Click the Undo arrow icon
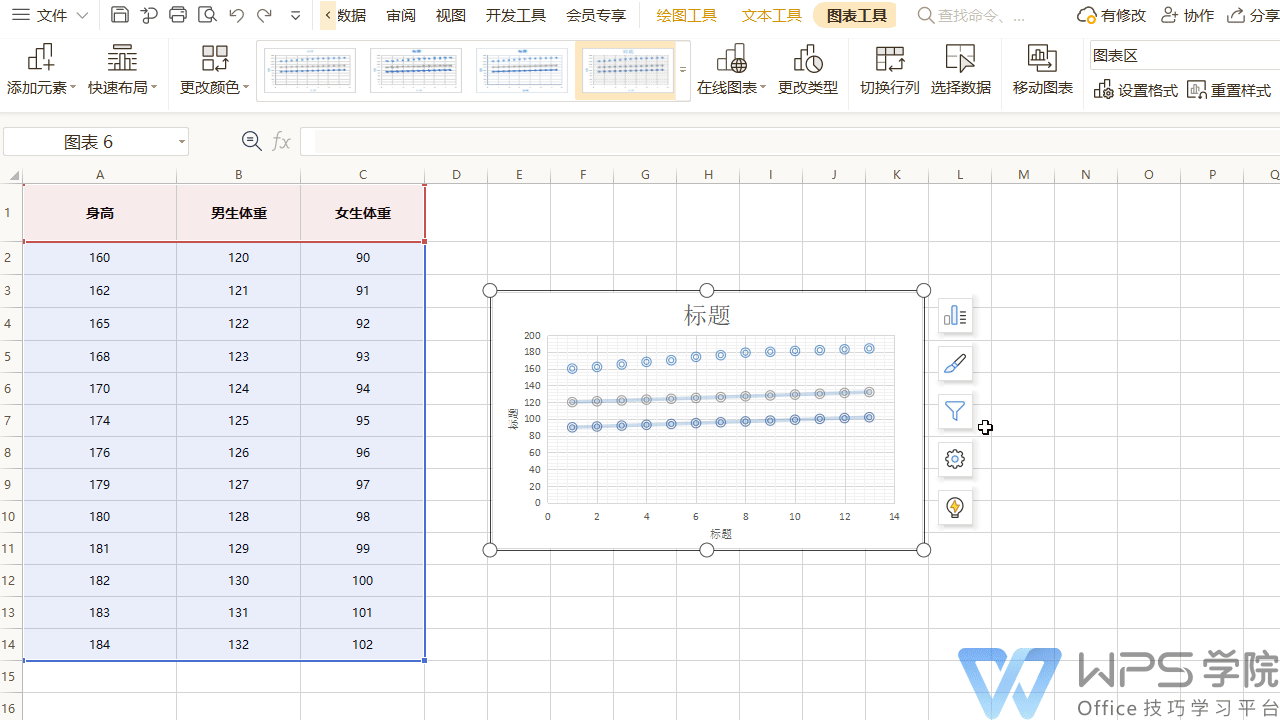Image resolution: width=1280 pixels, height=720 pixels. tap(236, 15)
